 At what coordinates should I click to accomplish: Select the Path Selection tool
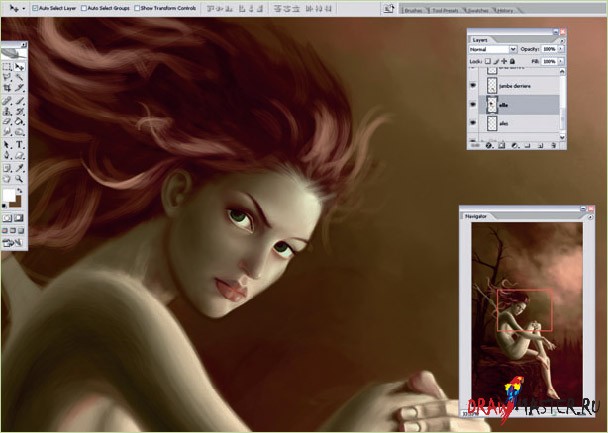[7, 145]
